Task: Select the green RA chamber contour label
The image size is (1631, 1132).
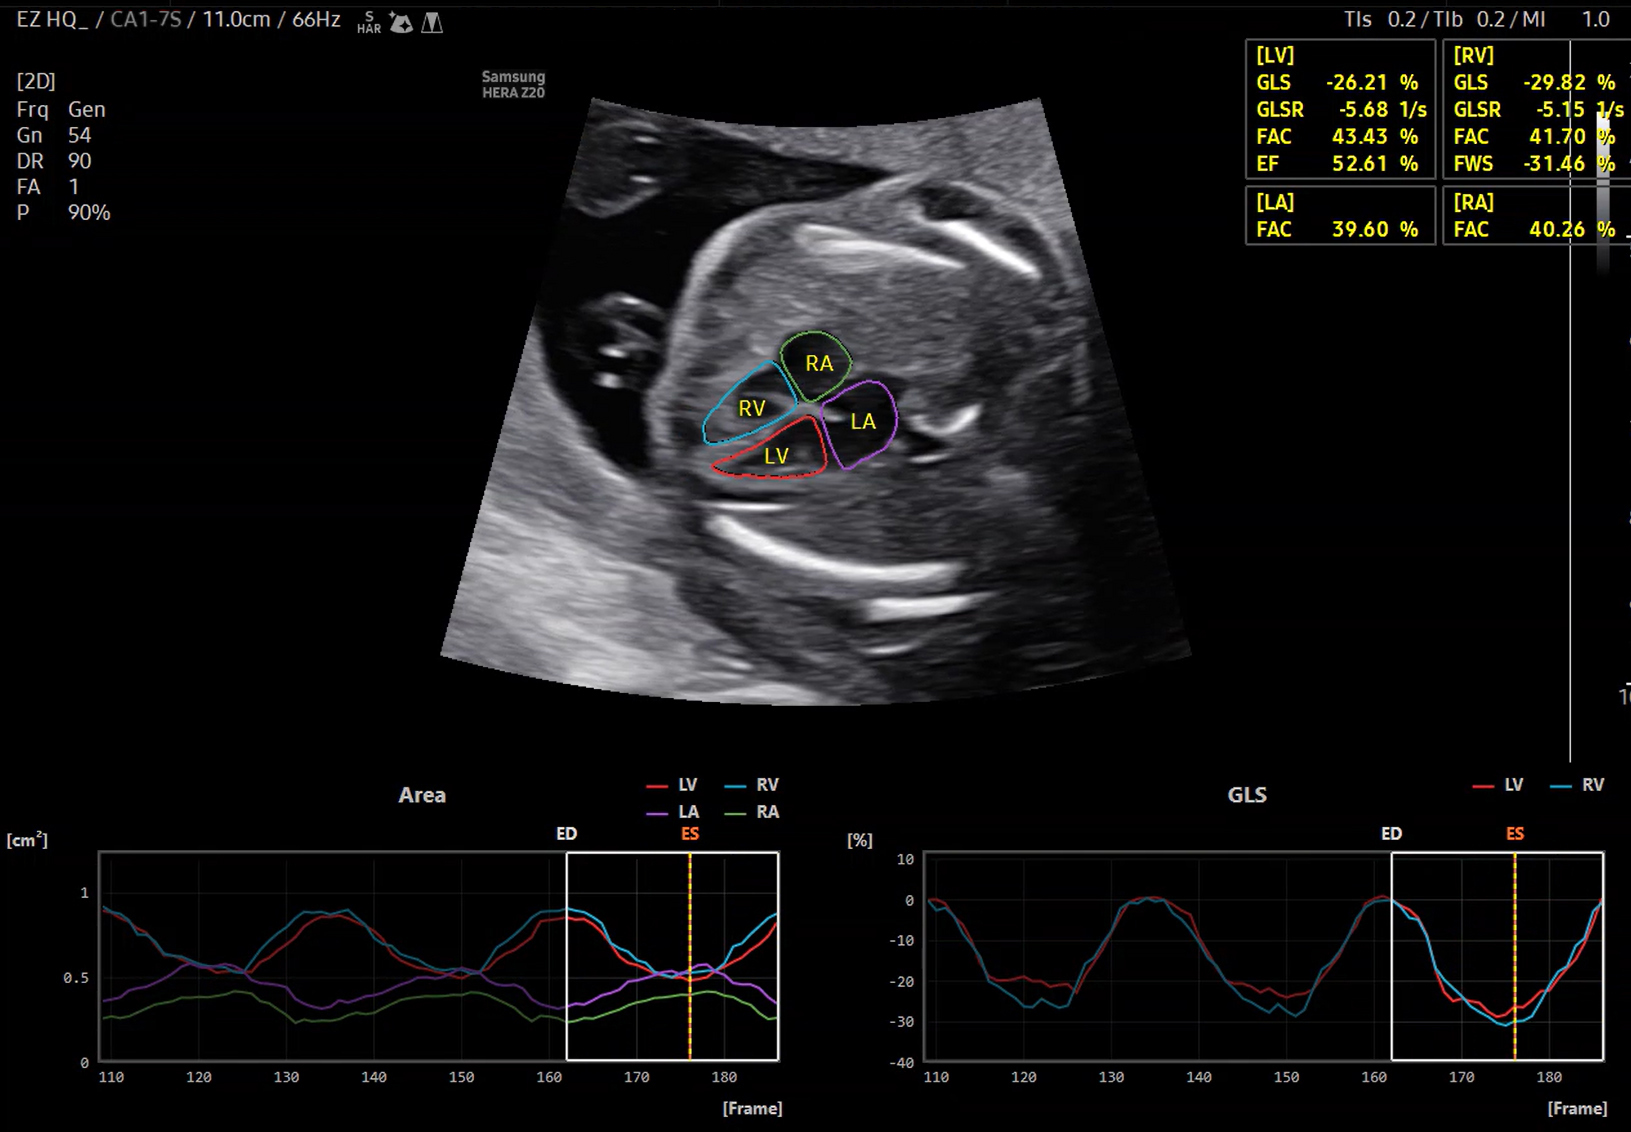Action: (x=819, y=364)
